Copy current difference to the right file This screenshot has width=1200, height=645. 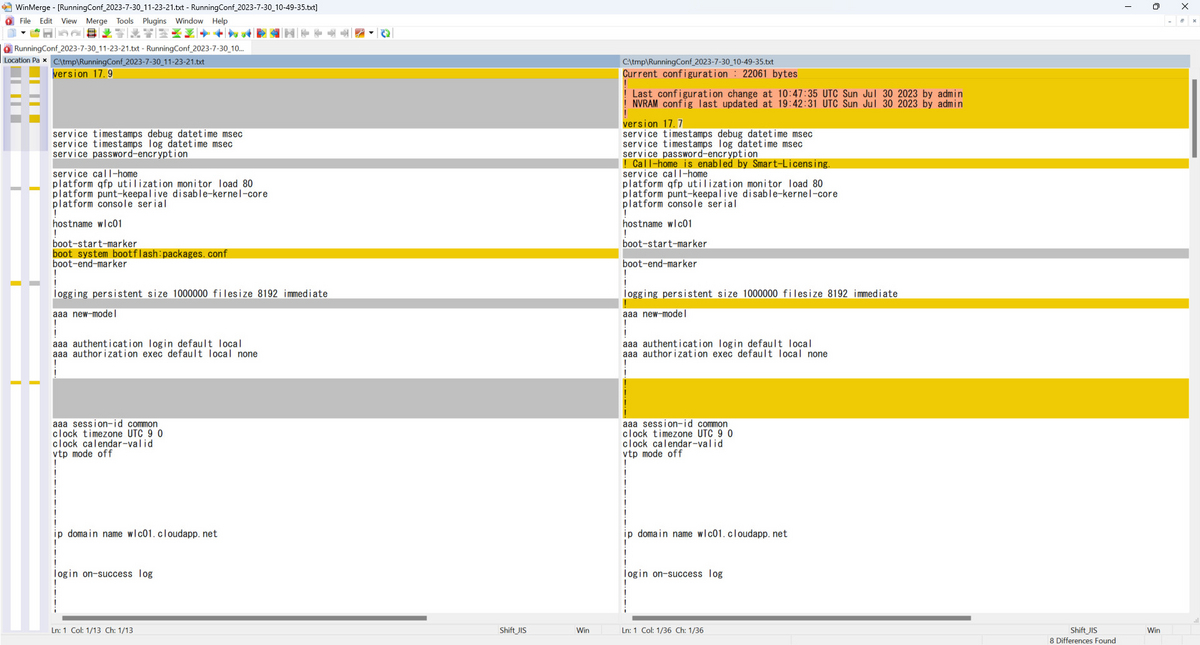pos(203,33)
